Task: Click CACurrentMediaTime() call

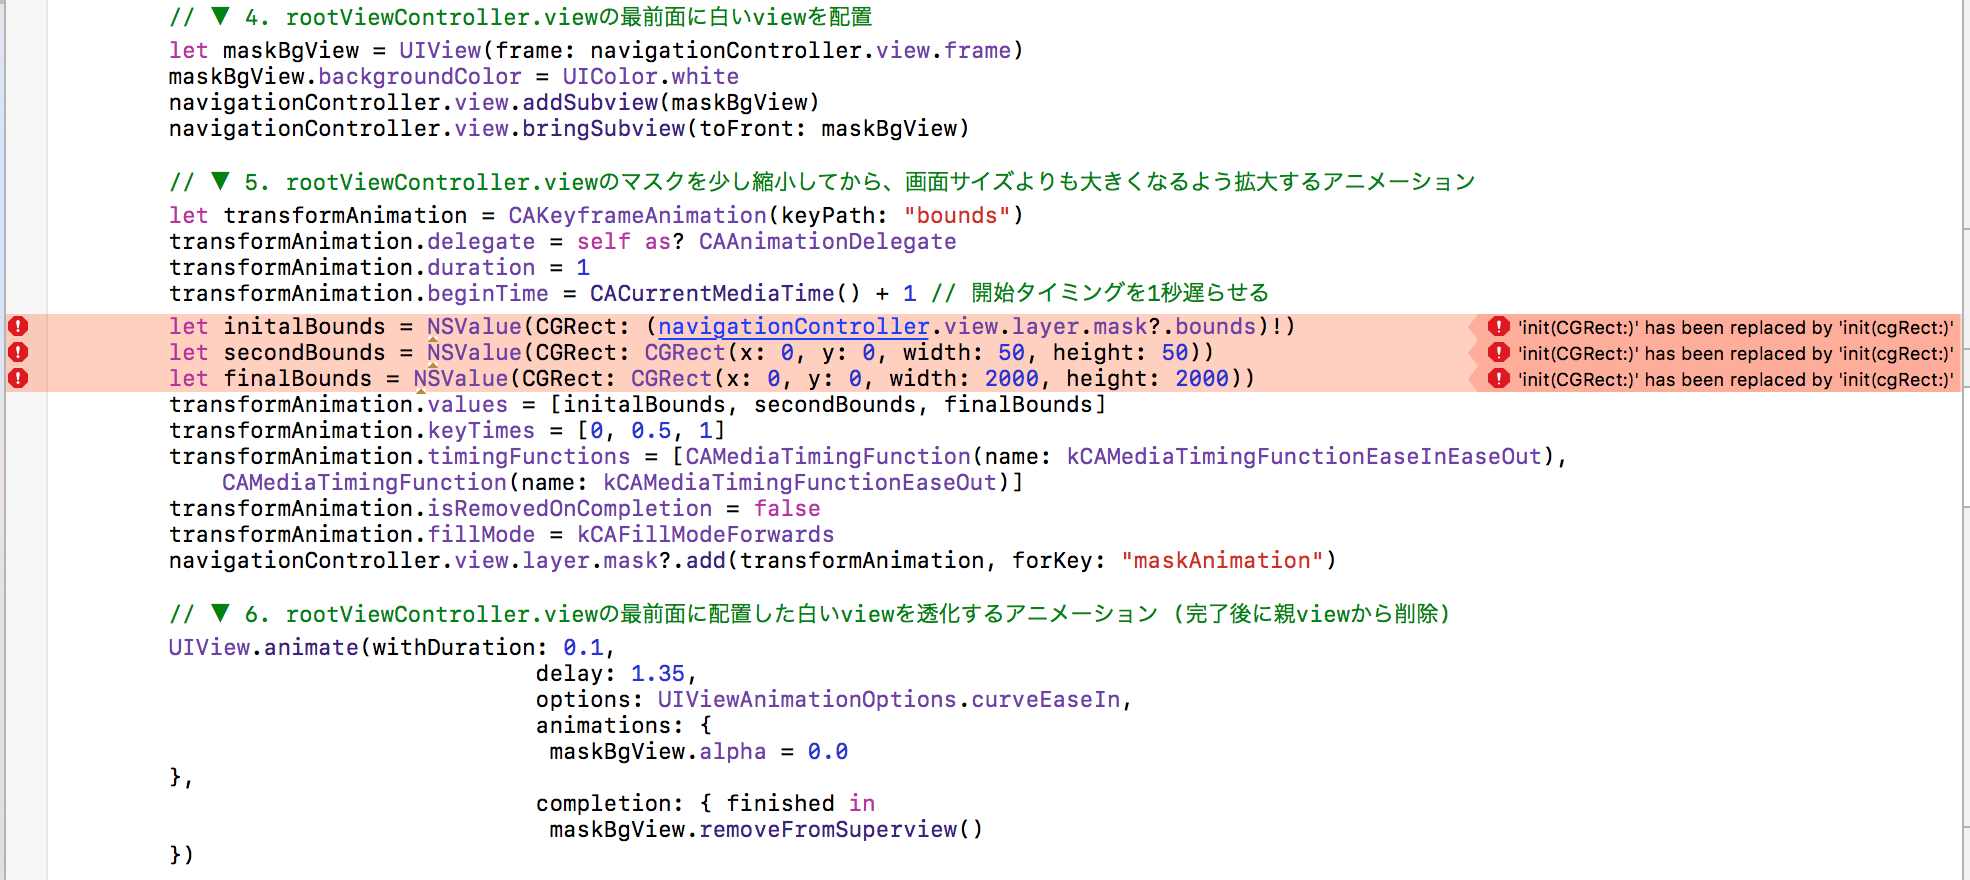Action: (x=725, y=294)
